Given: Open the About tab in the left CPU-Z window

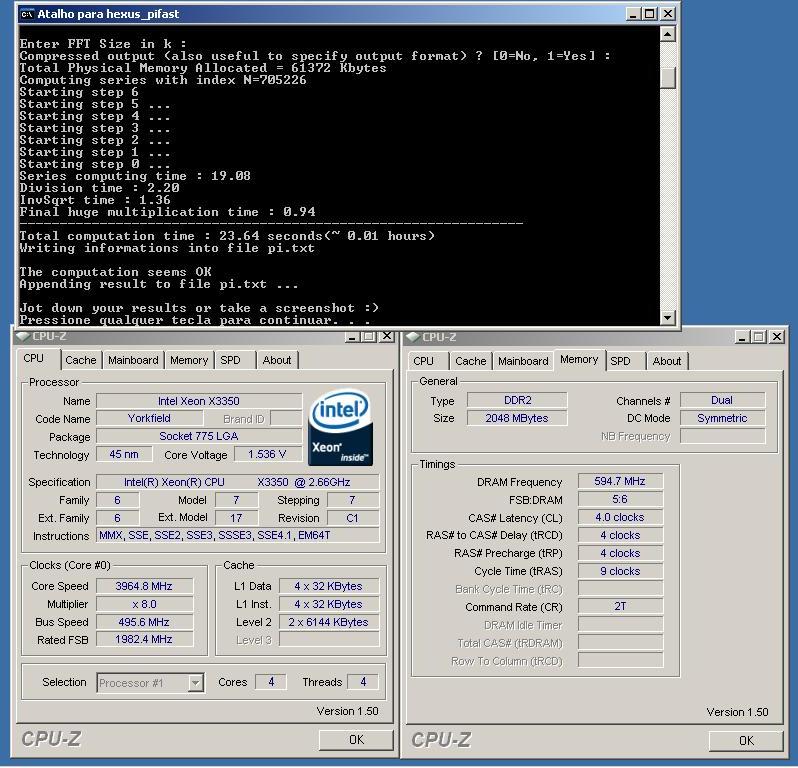Looking at the screenshot, I should [x=276, y=360].
